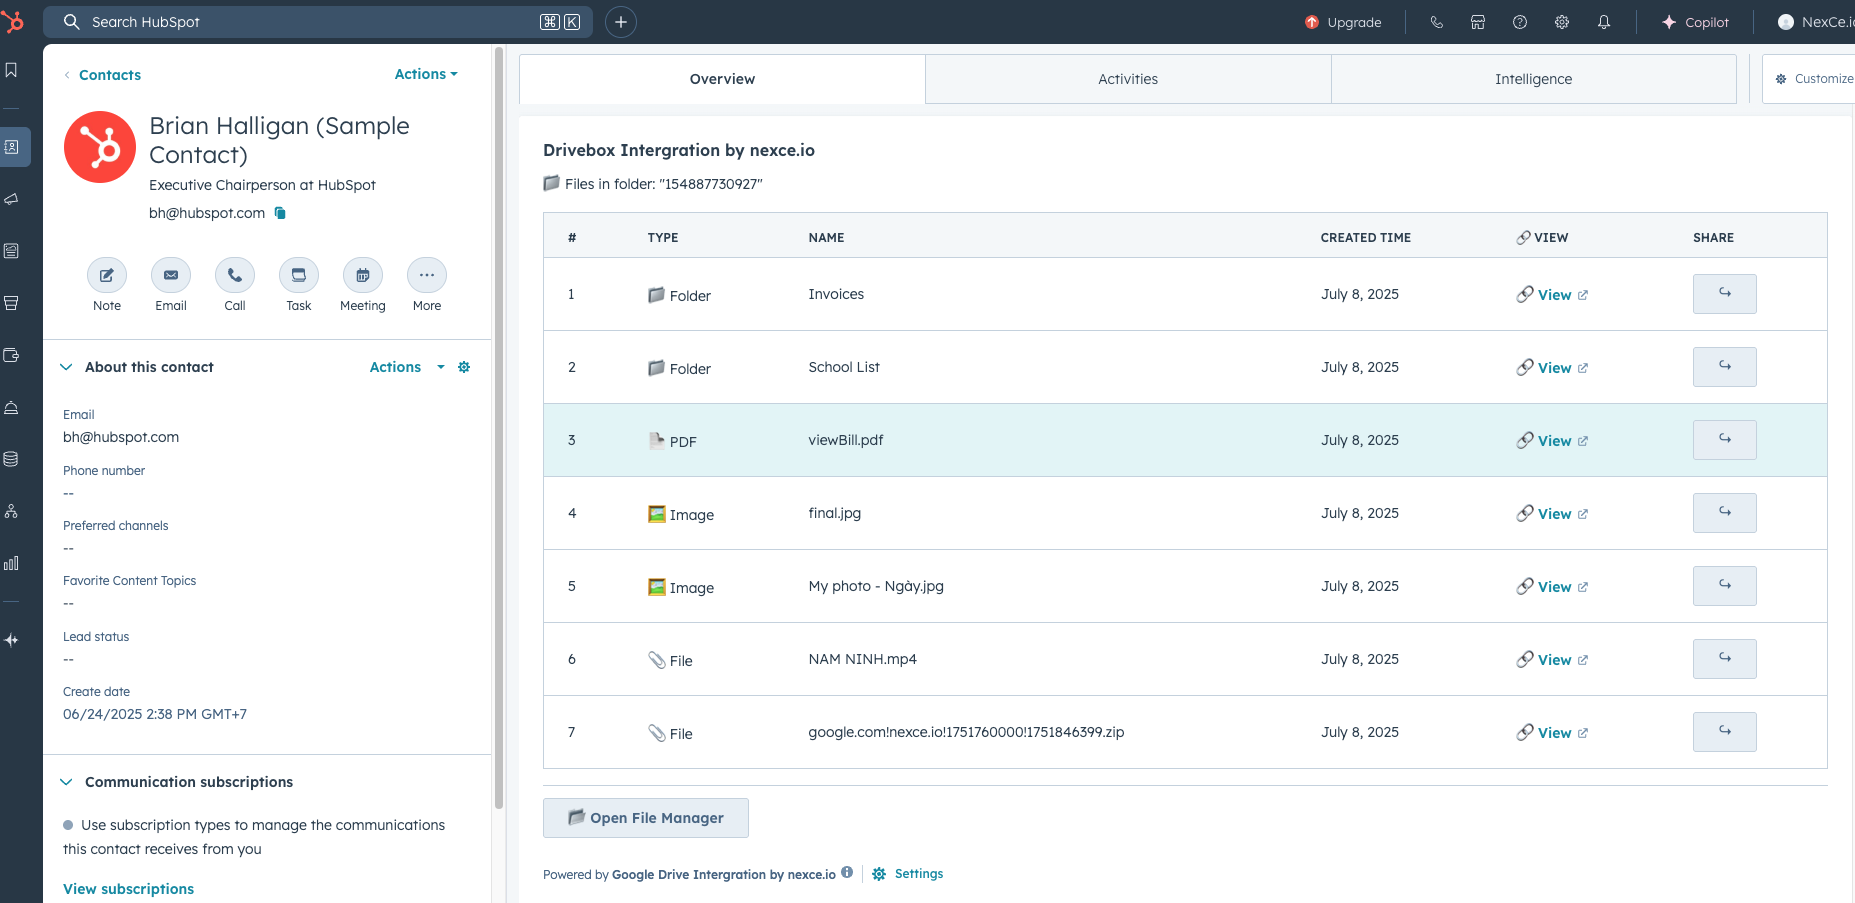Click the Create date value 06/24/2025
Screen dimensions: 1855x903
[155, 714]
